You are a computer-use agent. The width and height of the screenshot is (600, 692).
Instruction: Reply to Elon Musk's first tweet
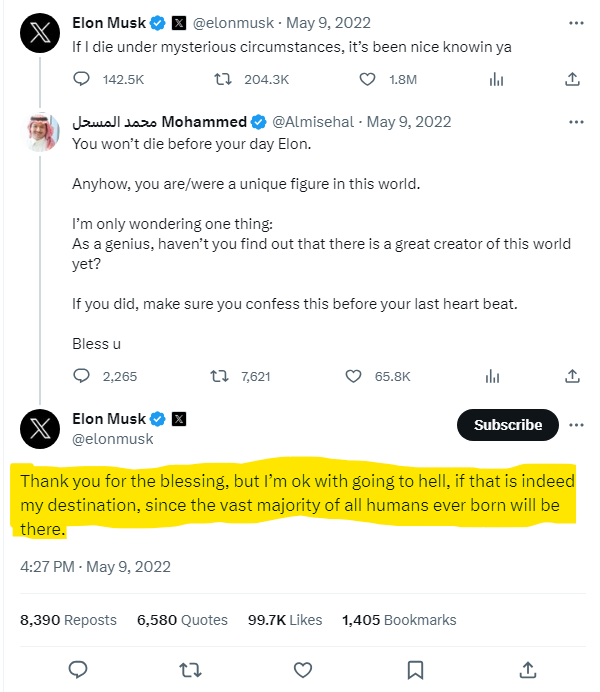(82, 79)
